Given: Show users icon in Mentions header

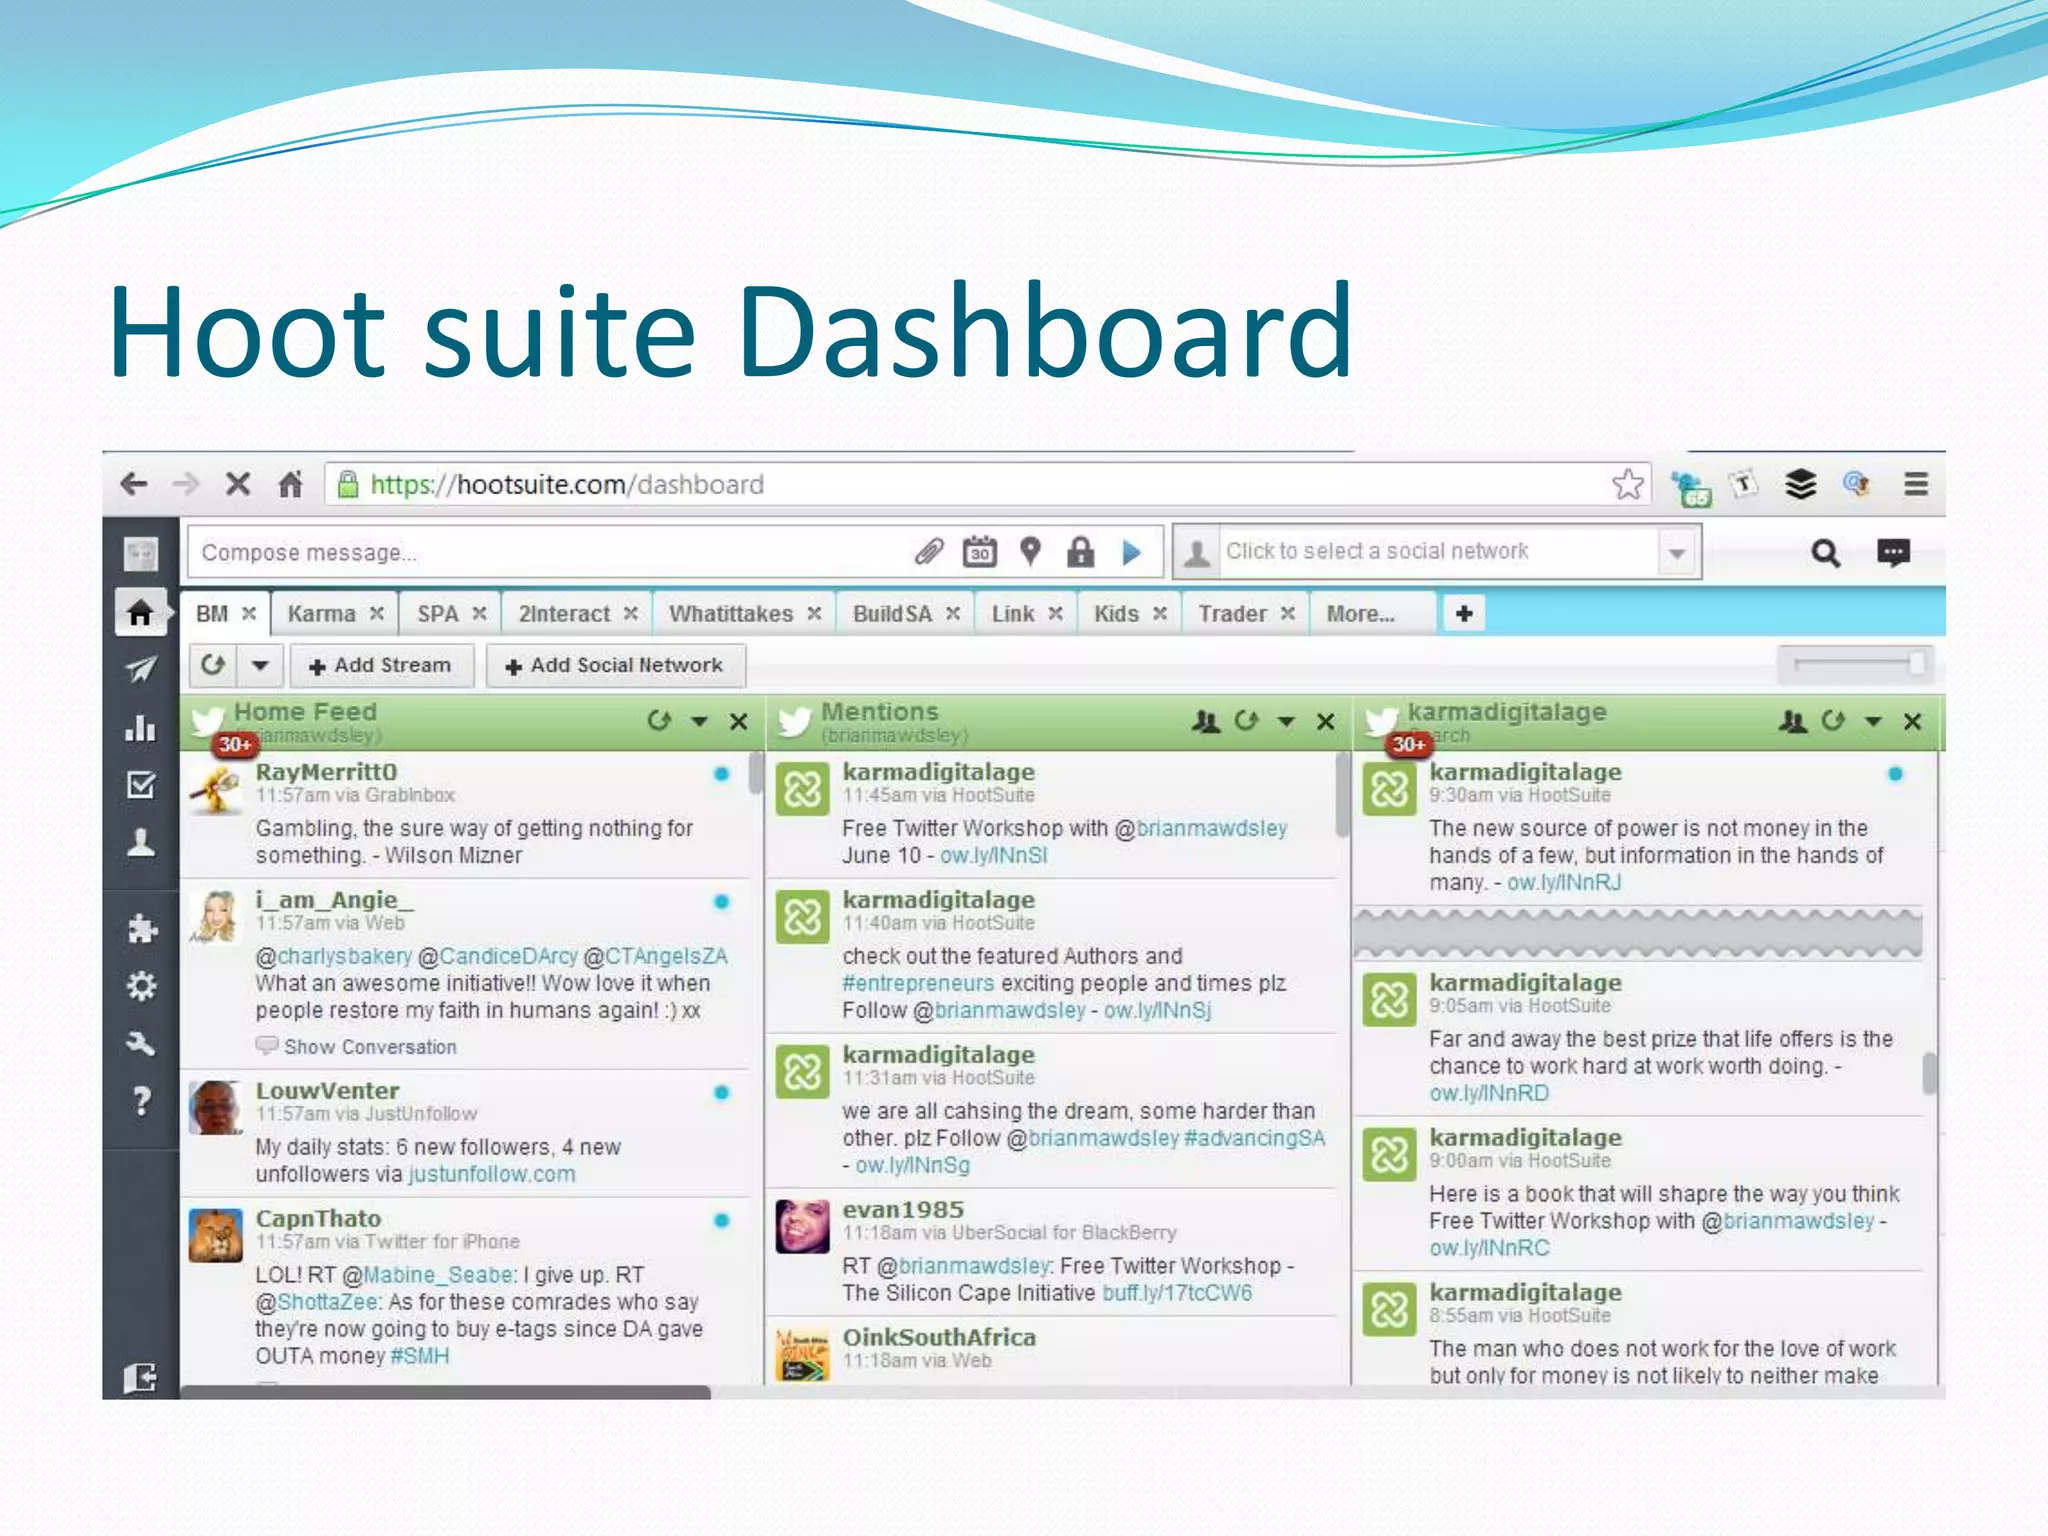Looking at the screenshot, I should 1206,720.
